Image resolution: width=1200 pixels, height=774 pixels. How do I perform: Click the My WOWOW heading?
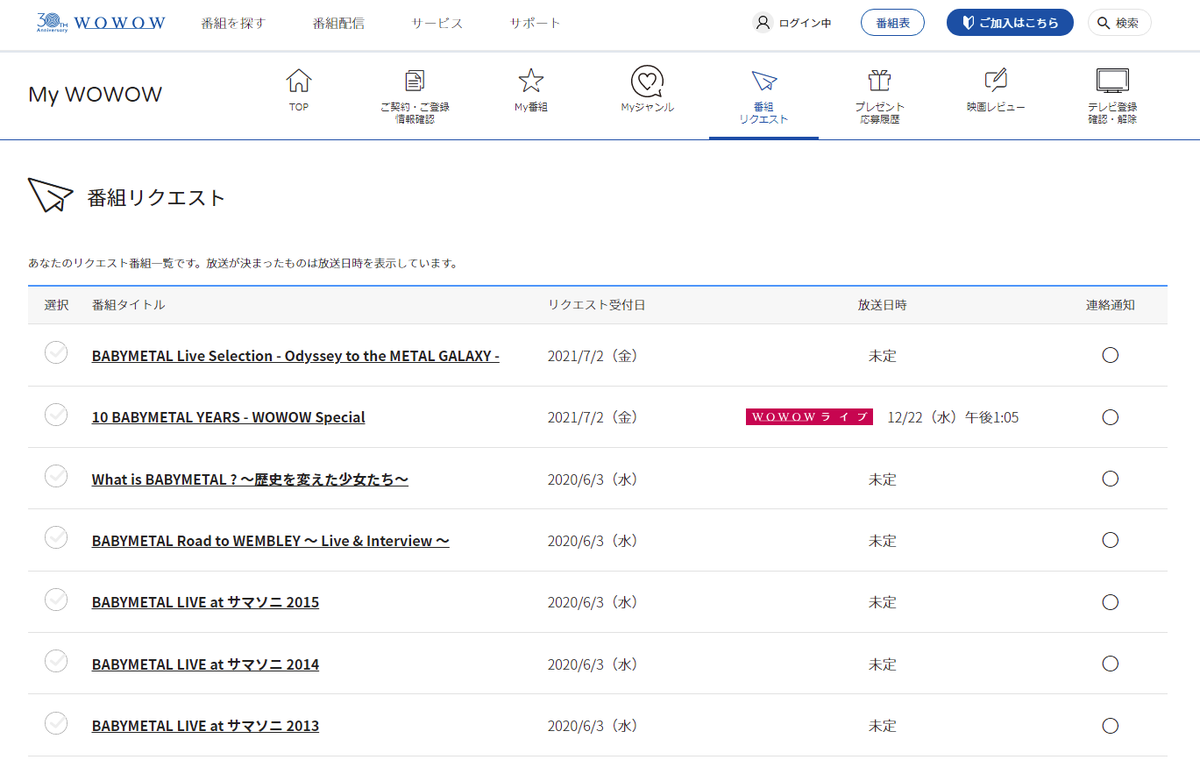point(95,95)
